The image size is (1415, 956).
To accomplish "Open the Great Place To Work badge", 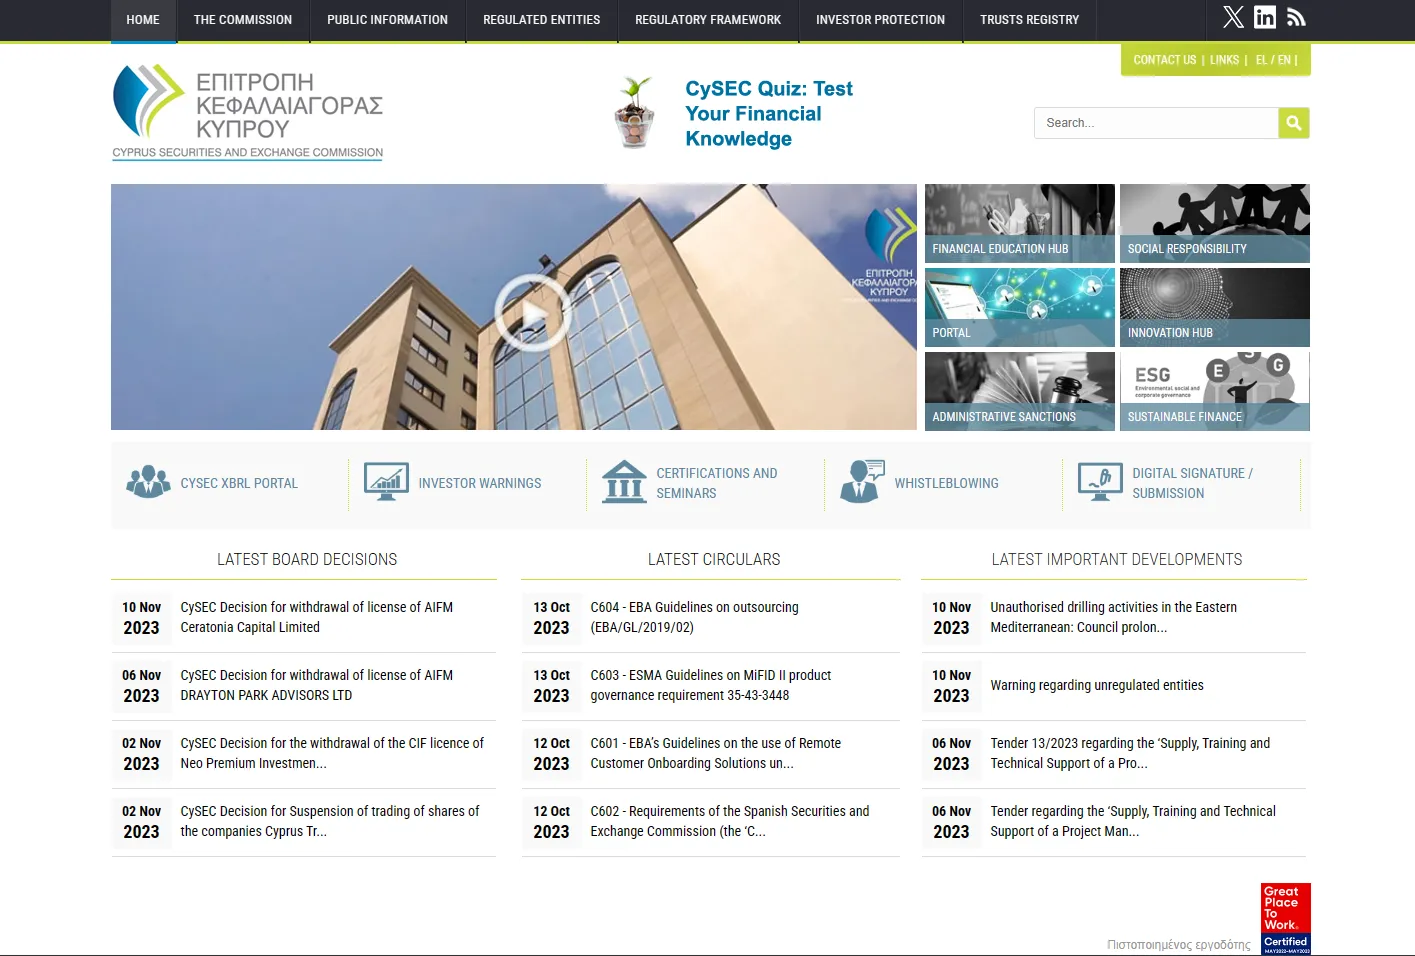I will (1286, 919).
